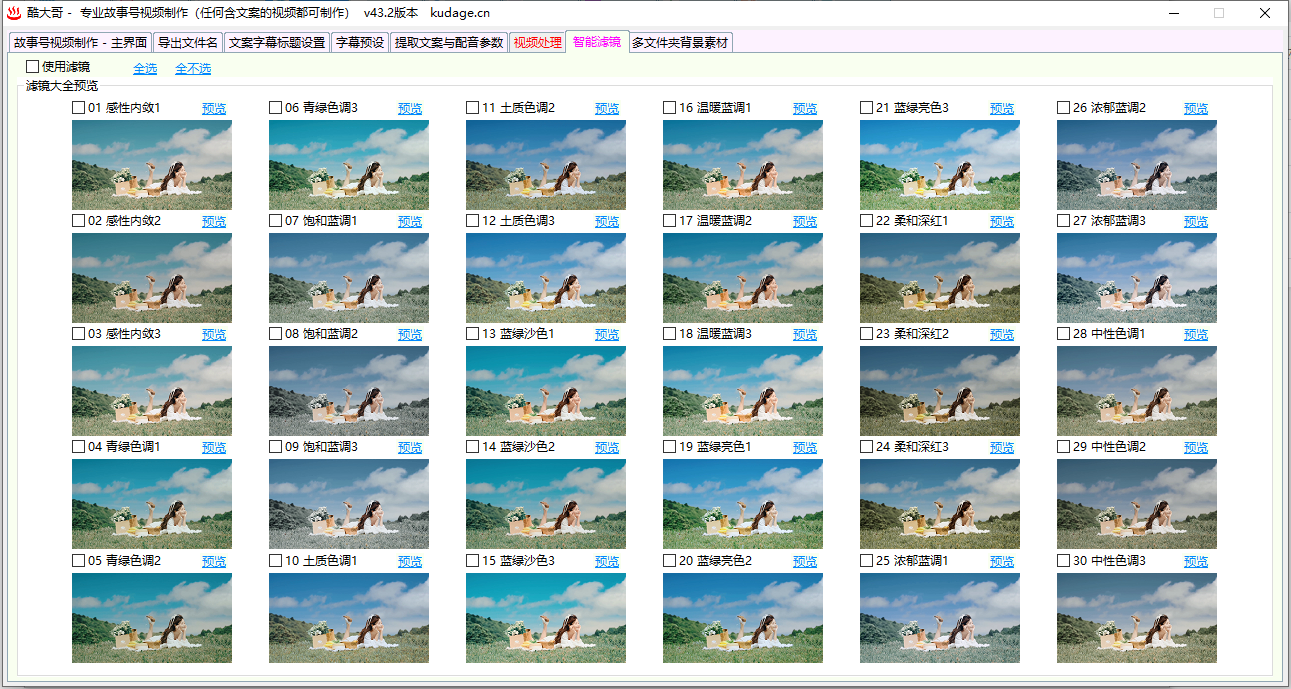This screenshot has width=1291, height=689.
Task: Select the 智能滤镜 tab
Action: point(597,42)
